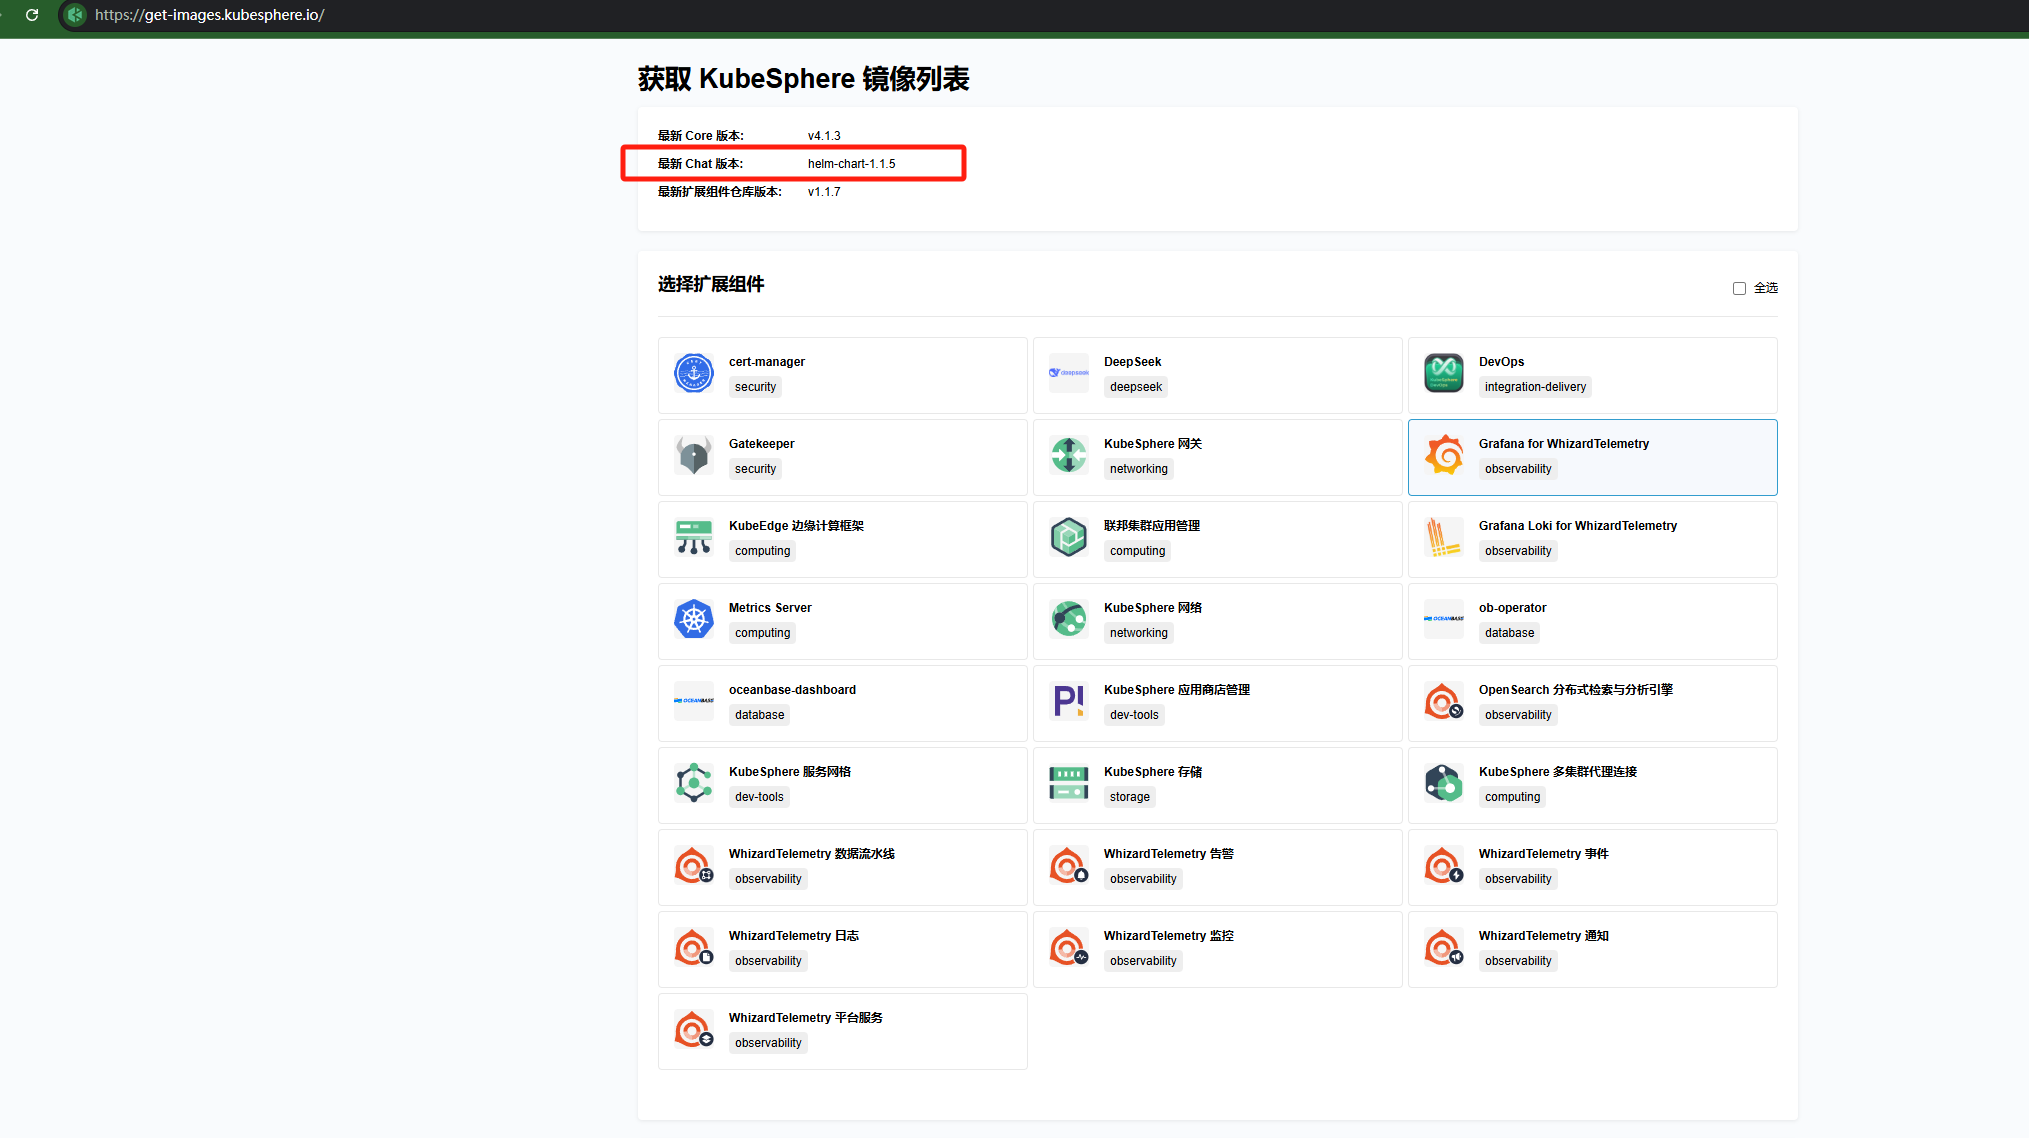Click the DevOps extension icon
Image resolution: width=2029 pixels, height=1138 pixels.
1444,373
